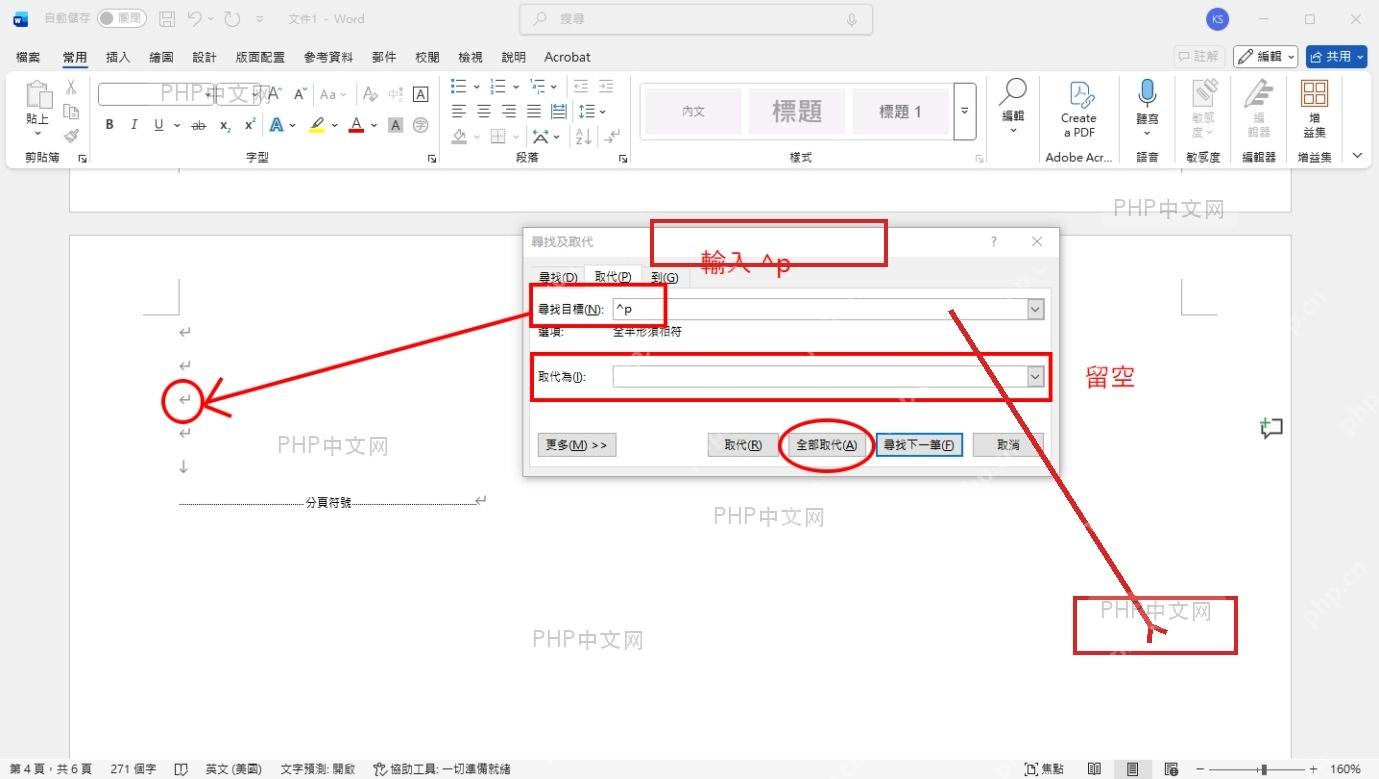Viewport: 1379px width, 779px height.
Task: Apply subscript formatting
Action: pyautogui.click(x=225, y=125)
